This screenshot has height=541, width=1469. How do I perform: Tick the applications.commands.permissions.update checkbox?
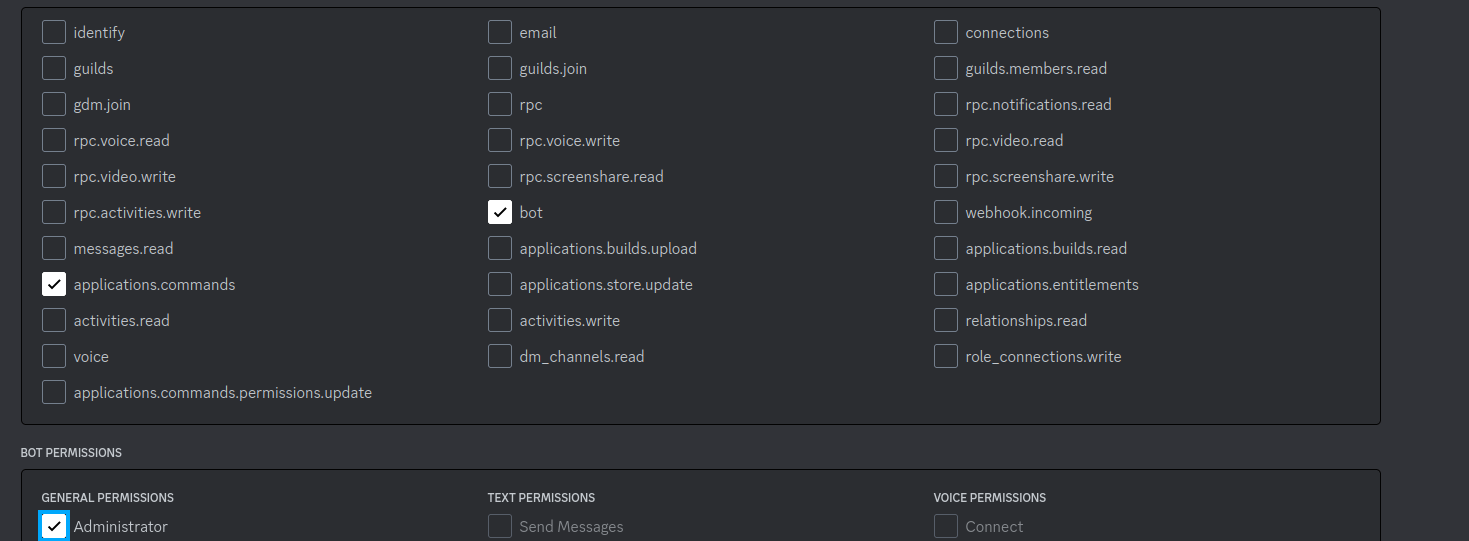pos(54,393)
